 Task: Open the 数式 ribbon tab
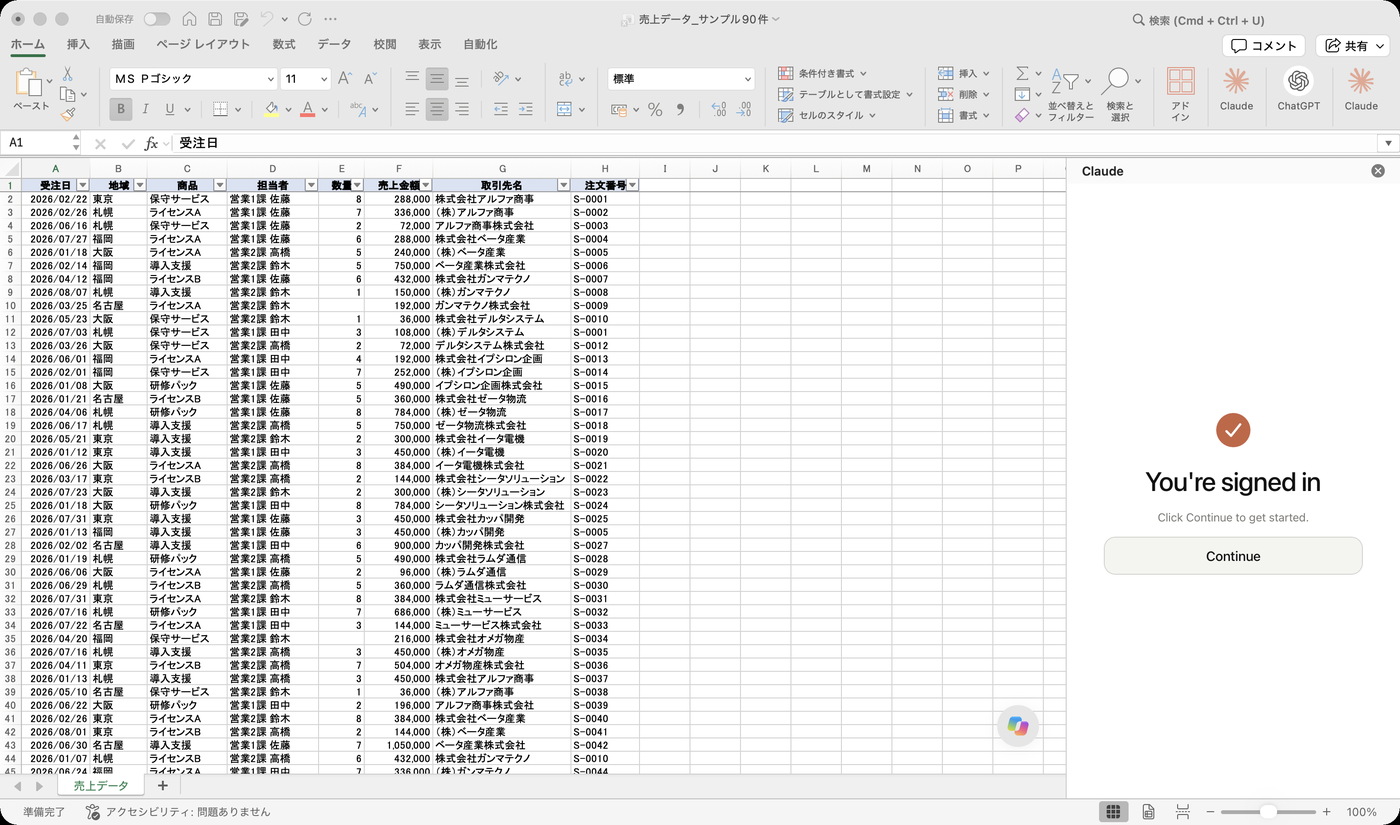click(x=284, y=44)
